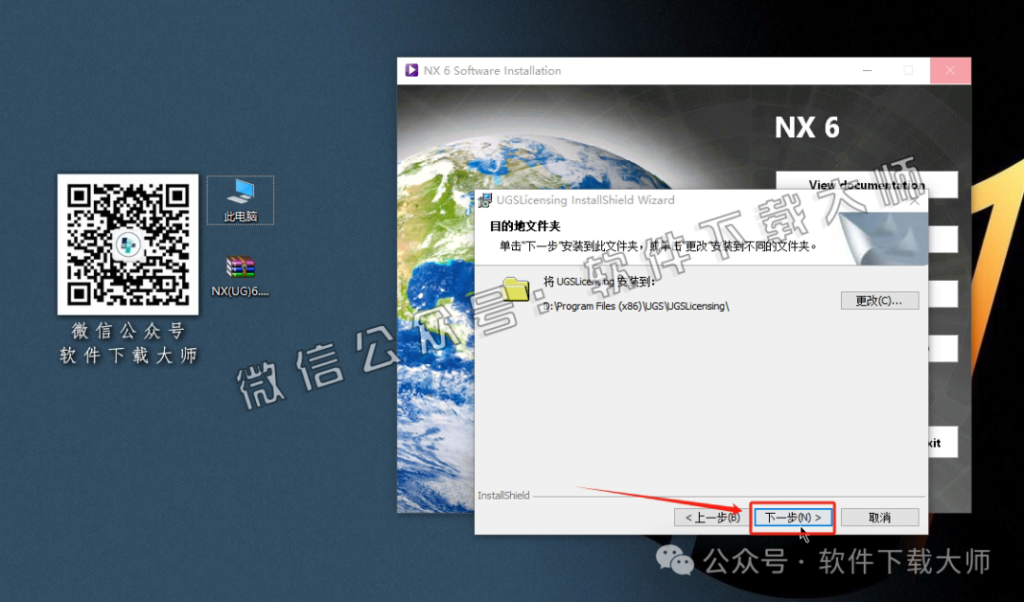
Task: Open View documentation in the NX 6 launcher
Action: pos(866,185)
